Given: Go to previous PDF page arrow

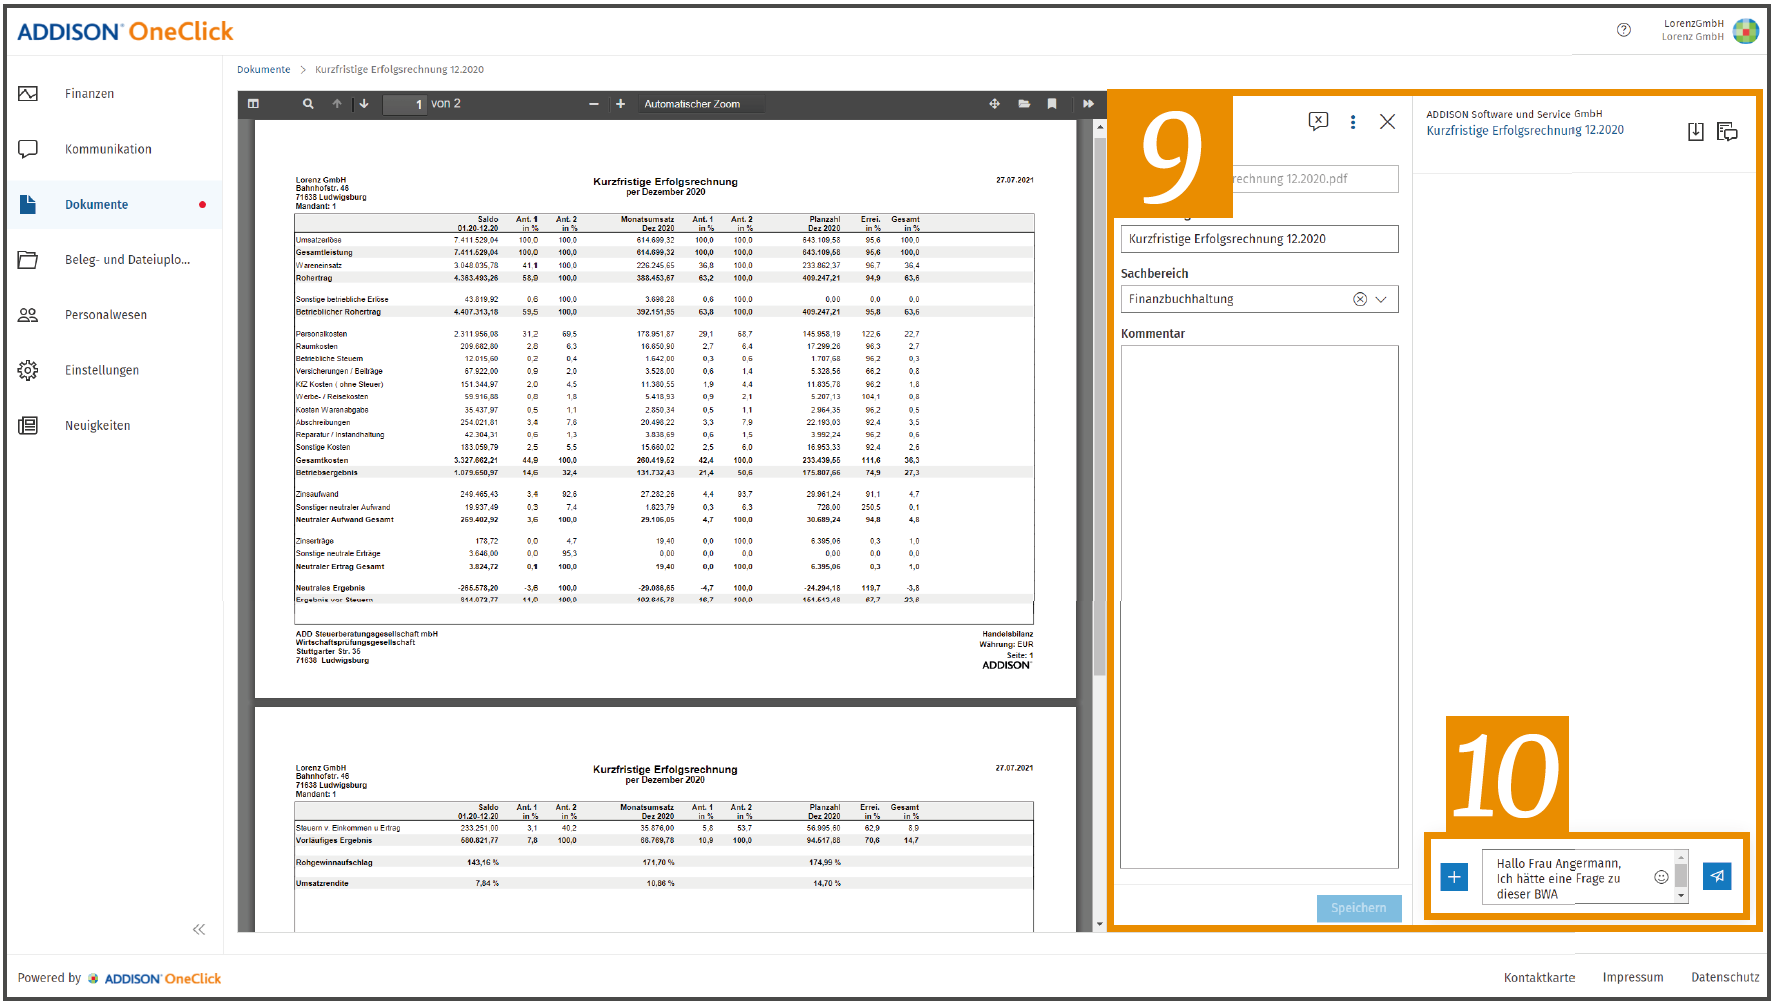Looking at the screenshot, I should pos(337,104).
